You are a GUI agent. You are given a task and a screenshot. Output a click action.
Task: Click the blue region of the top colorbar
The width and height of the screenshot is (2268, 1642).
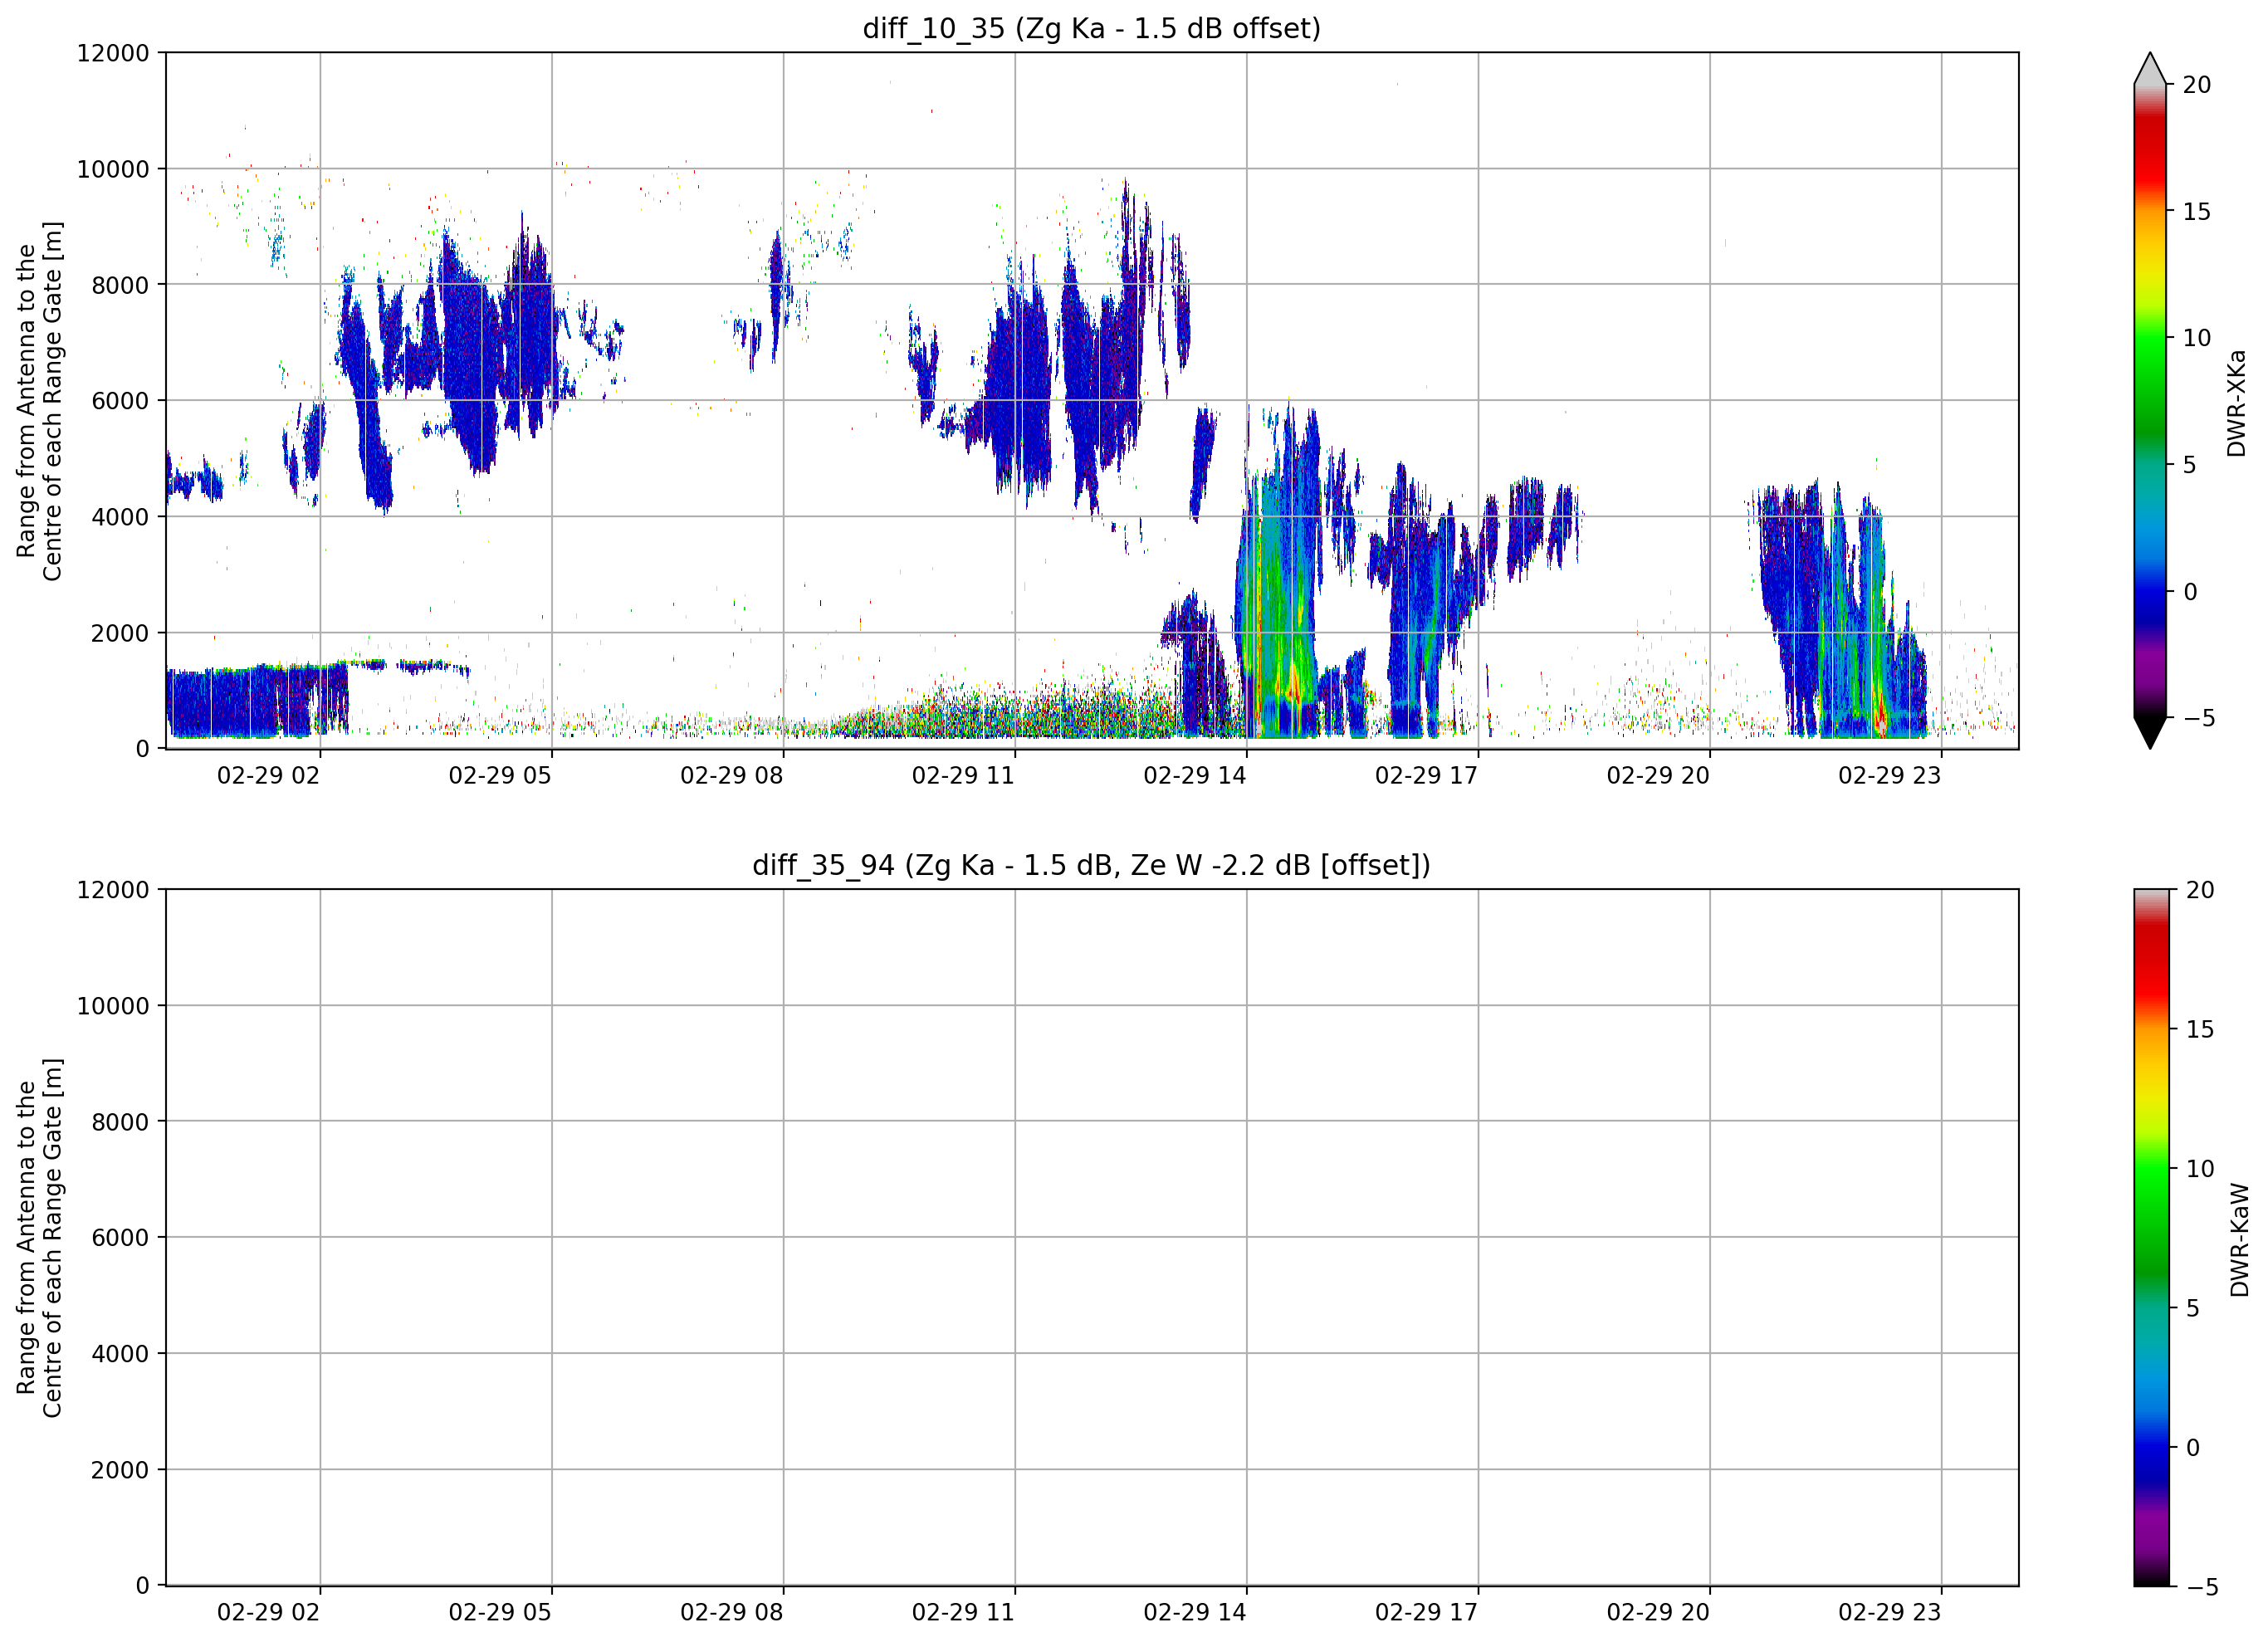[x=2149, y=590]
